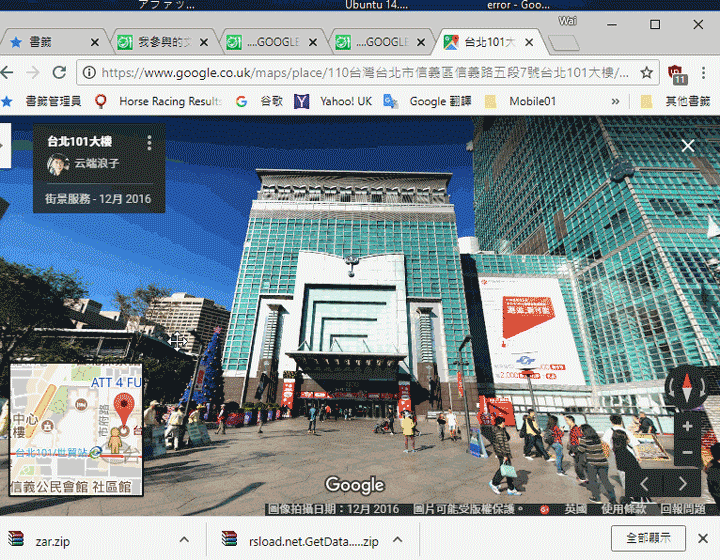Click the contributor avatar photo
The image size is (720, 560).
(x=58, y=164)
